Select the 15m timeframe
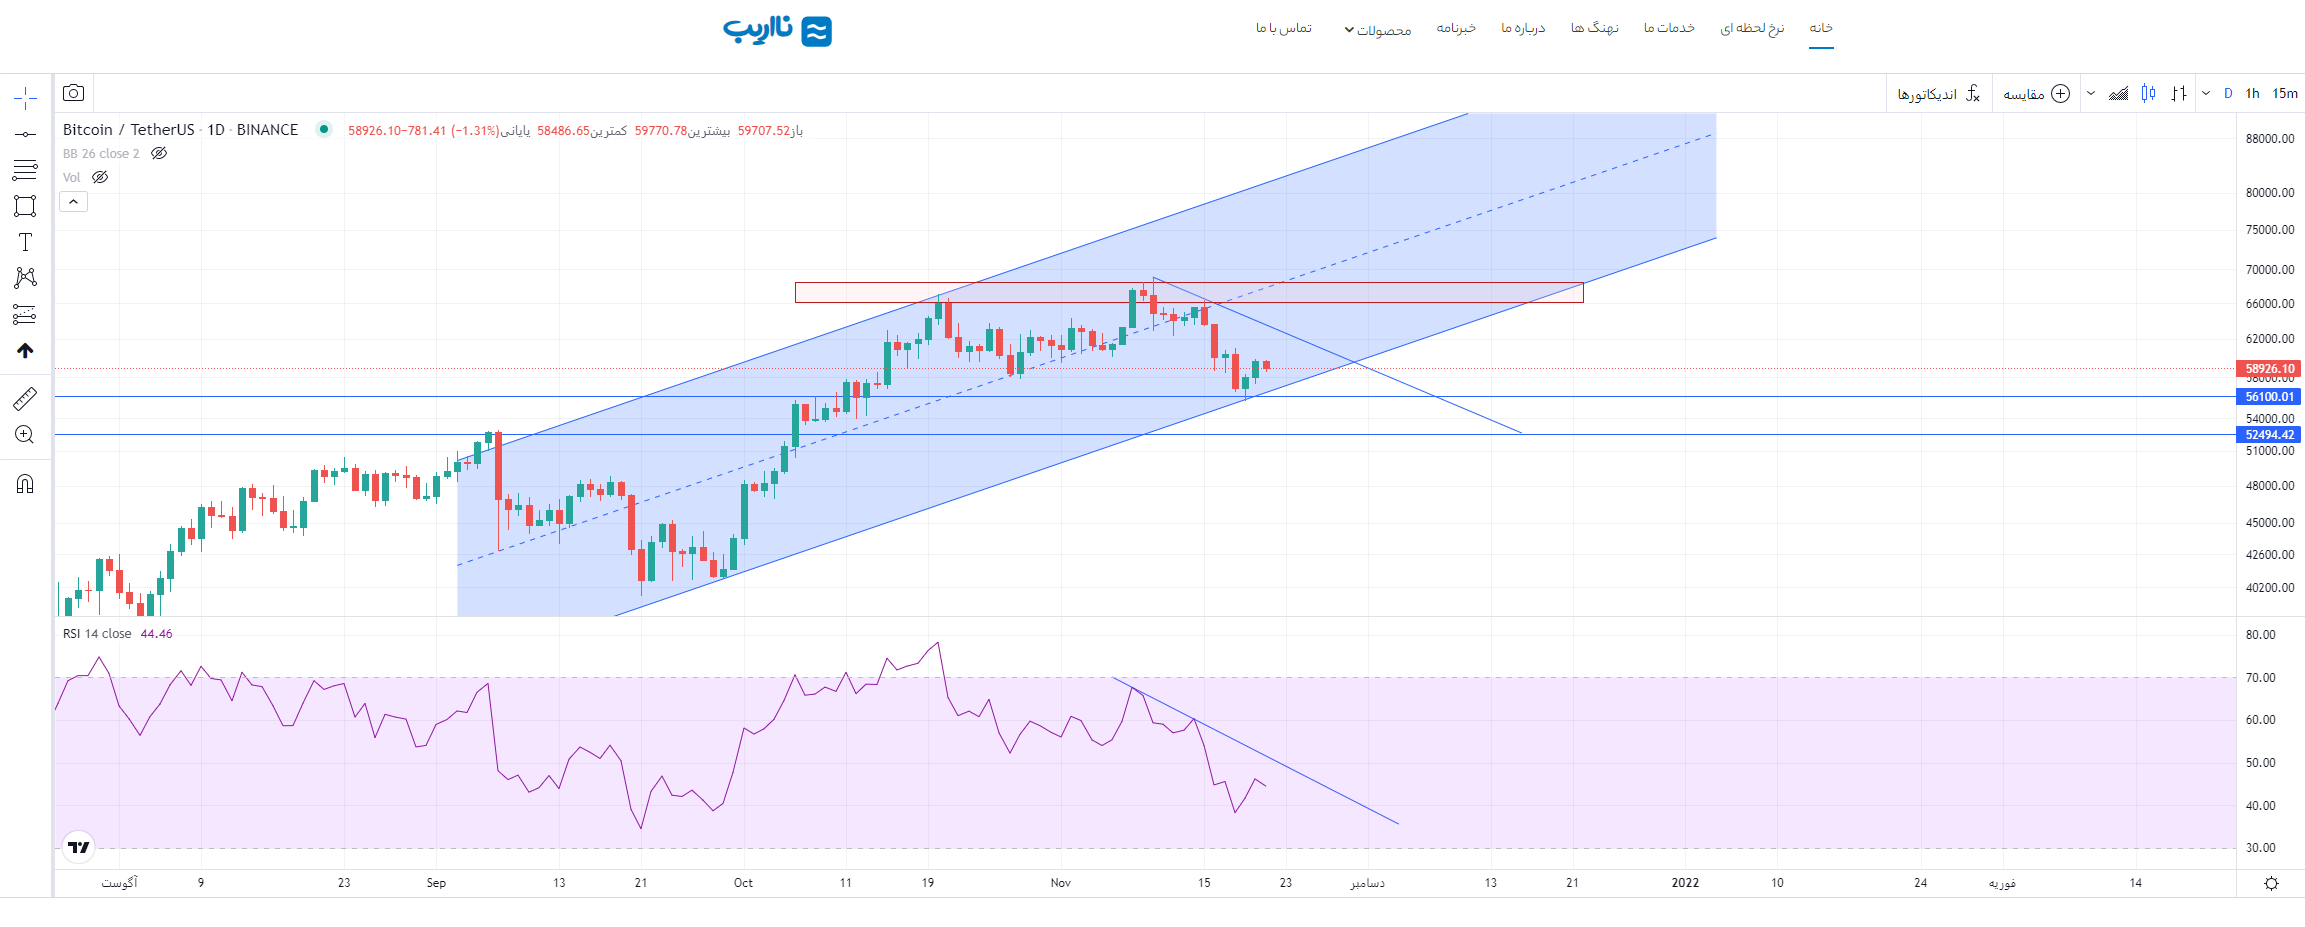Screen dimensions: 2305x927 [2284, 93]
